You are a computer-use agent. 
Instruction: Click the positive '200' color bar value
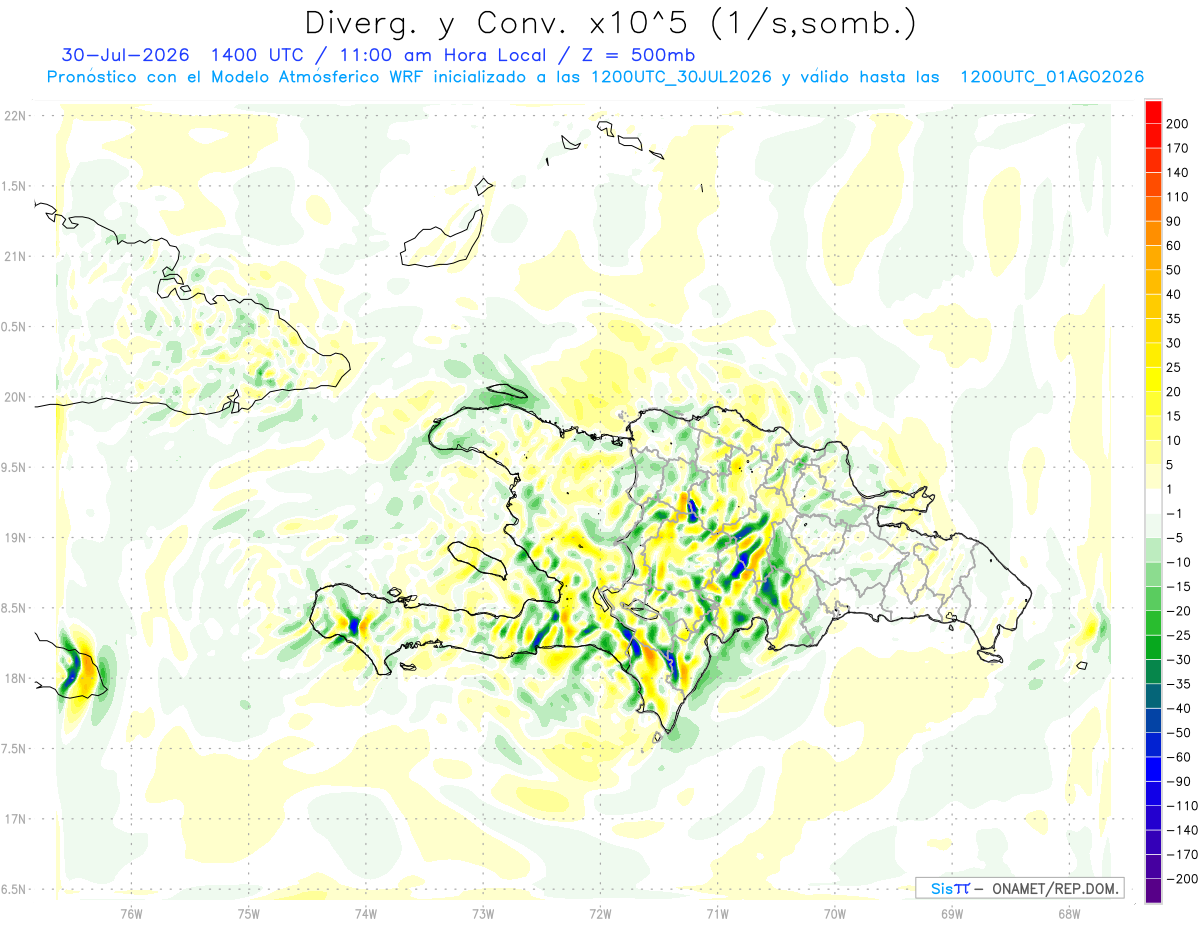(1178, 124)
